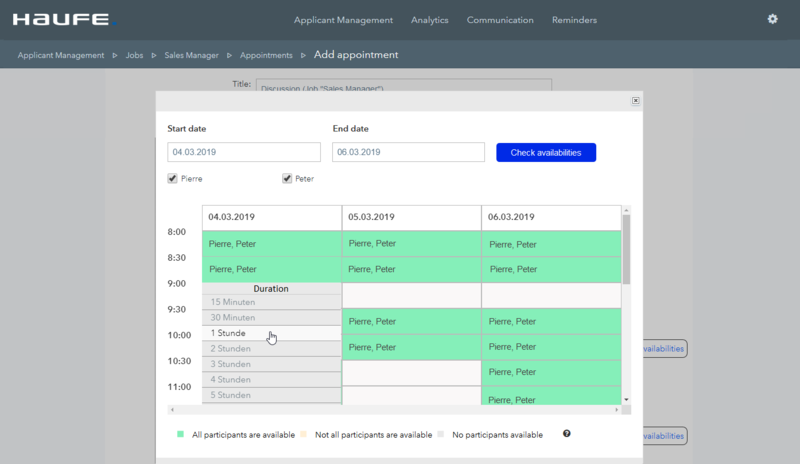Select 8:00 slot on 04.03.2019

(x=271, y=244)
